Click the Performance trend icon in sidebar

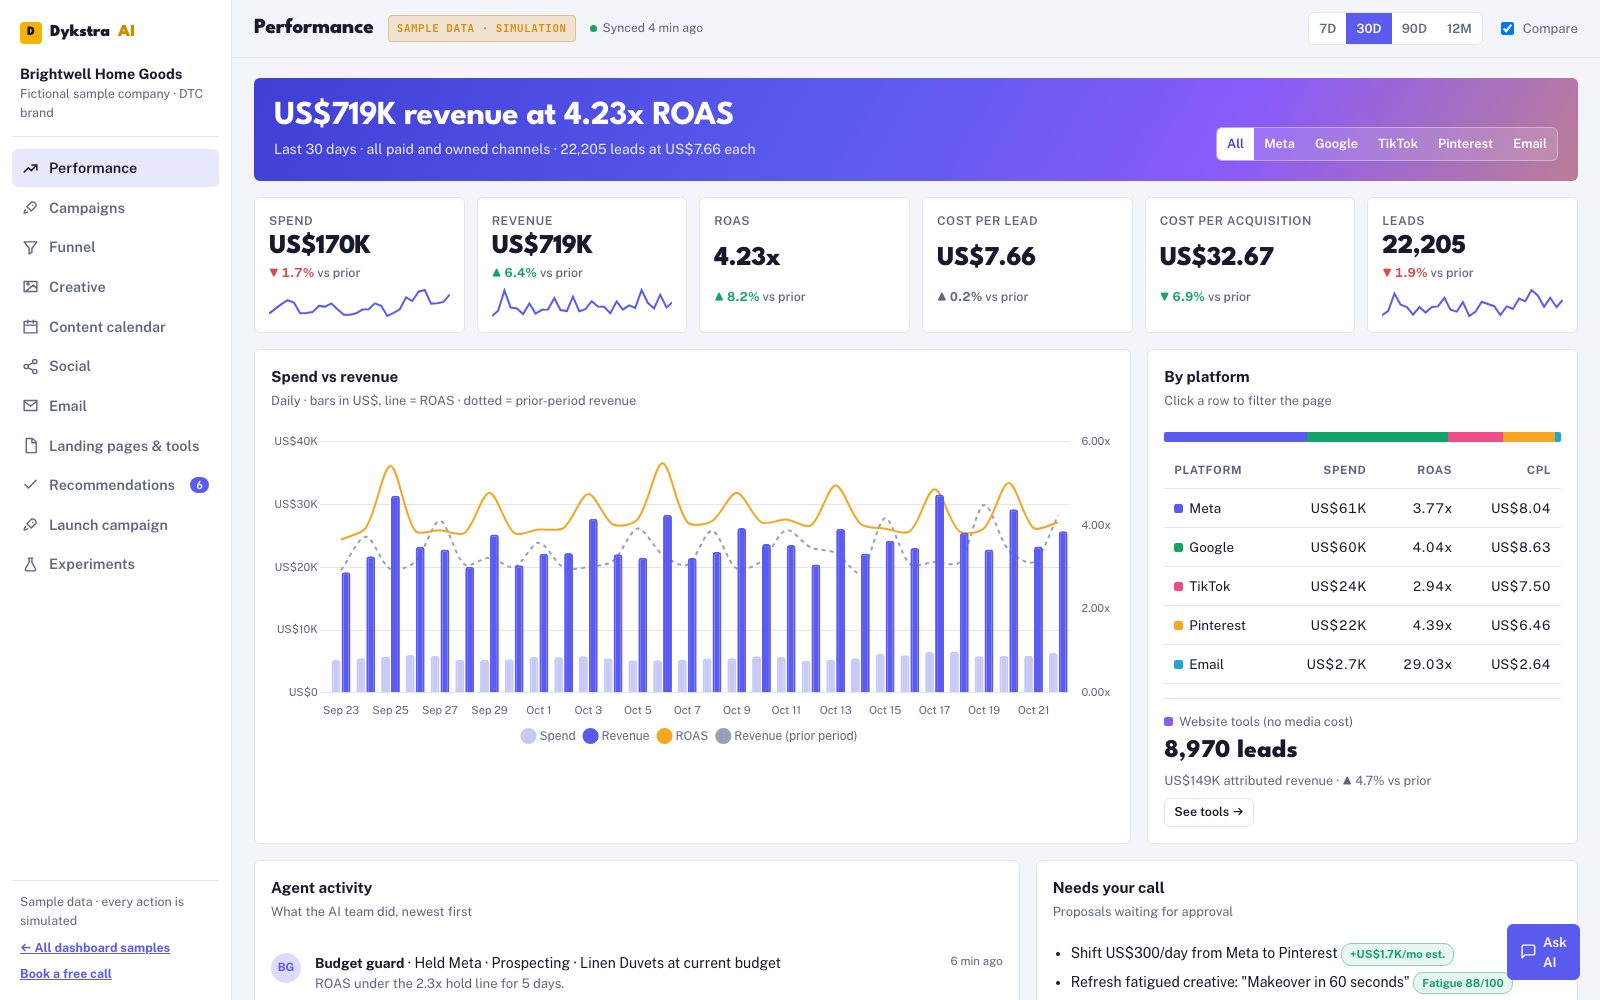click(x=31, y=168)
